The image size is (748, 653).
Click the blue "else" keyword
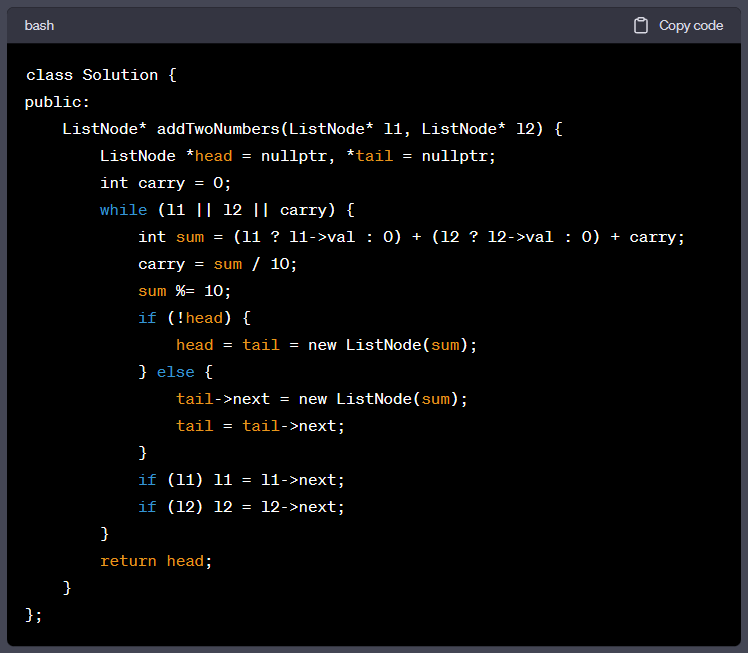(x=176, y=372)
